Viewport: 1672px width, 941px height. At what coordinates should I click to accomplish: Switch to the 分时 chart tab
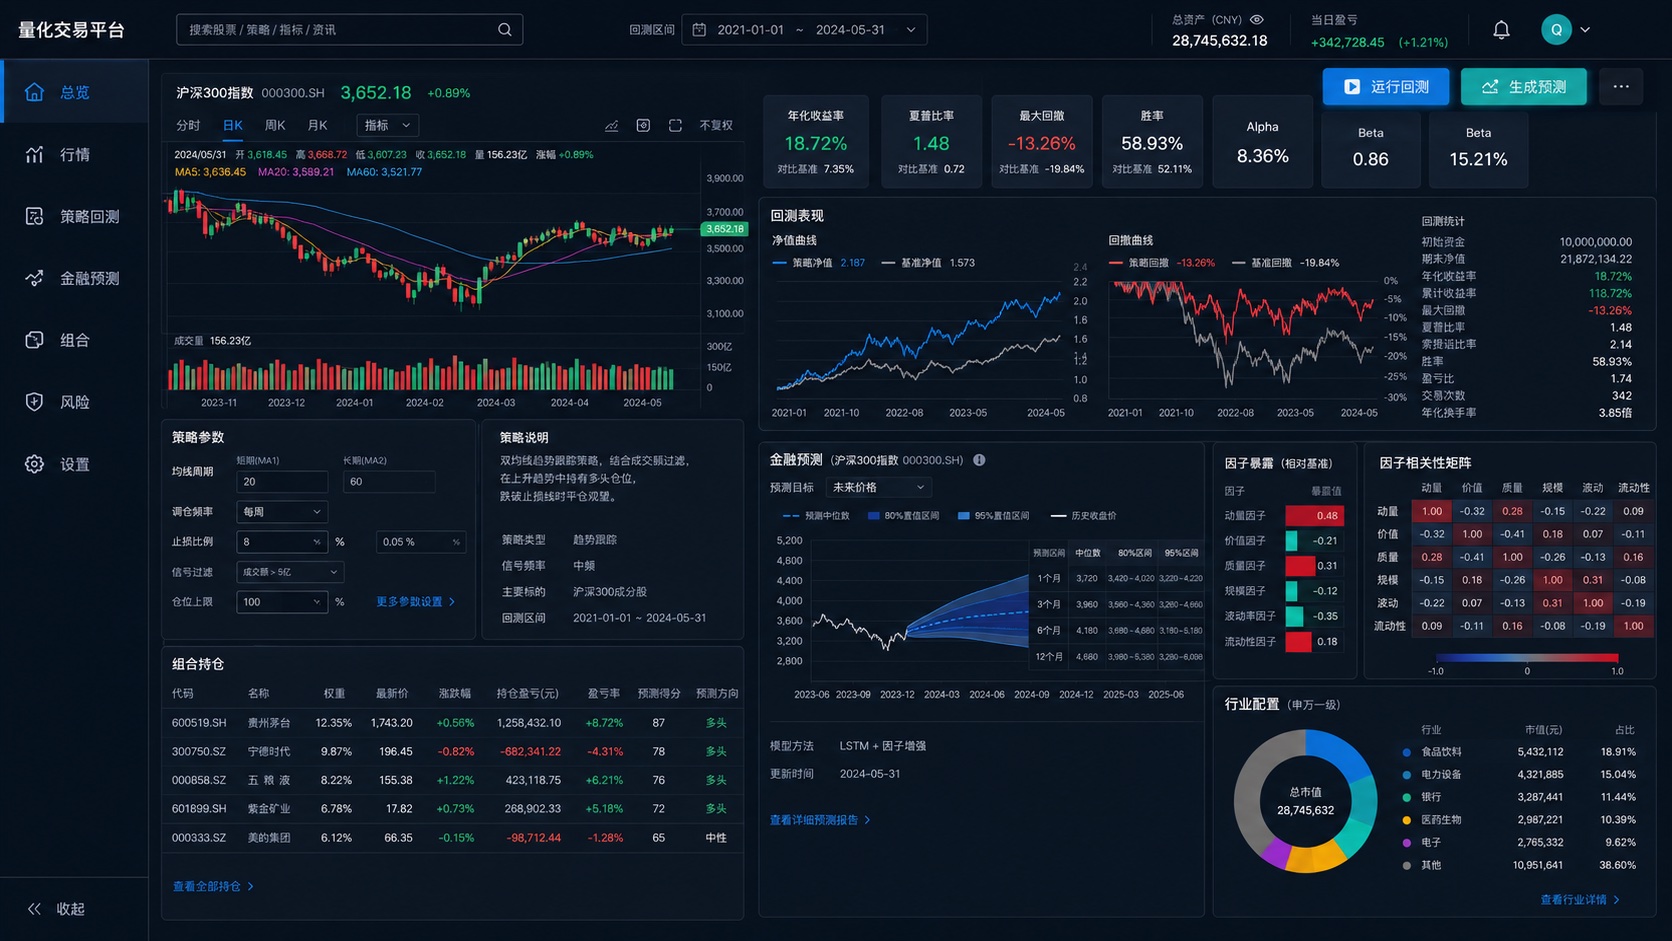pos(188,125)
